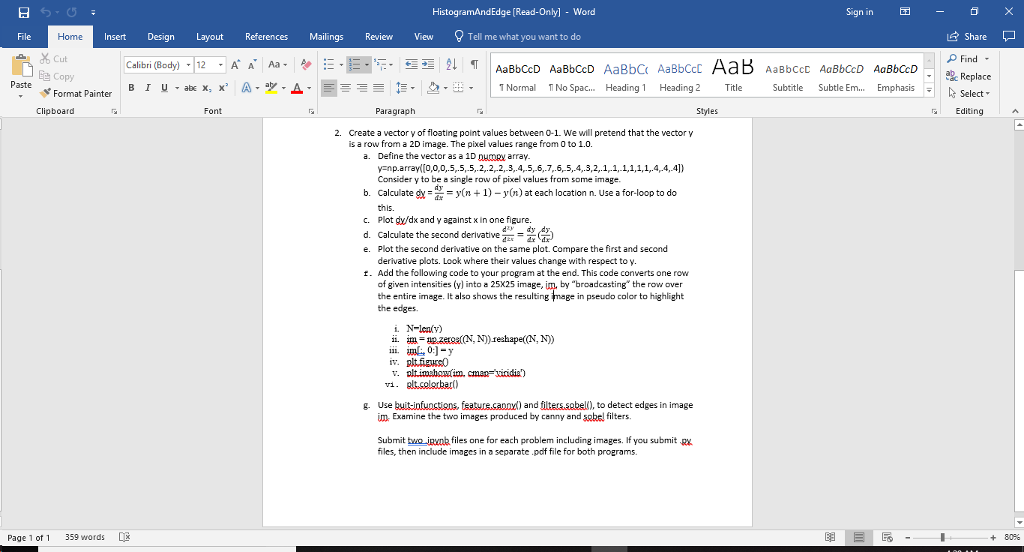
Task: Toggle subscript formatting
Action: [206, 88]
